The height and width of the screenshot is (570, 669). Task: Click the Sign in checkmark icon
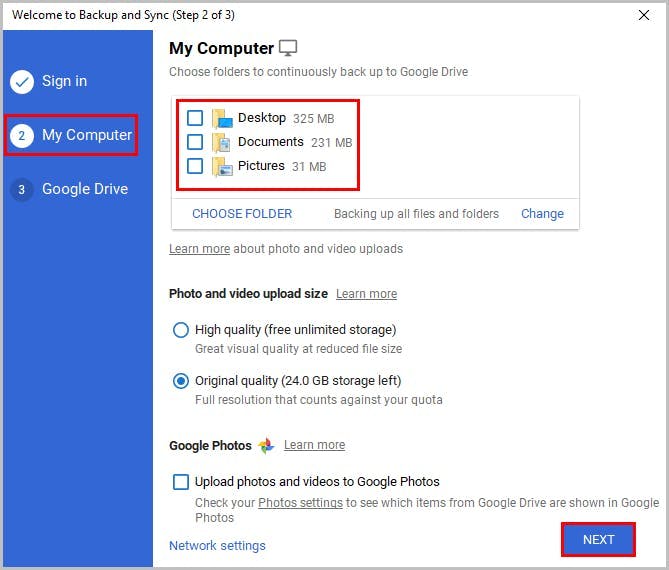[22, 81]
